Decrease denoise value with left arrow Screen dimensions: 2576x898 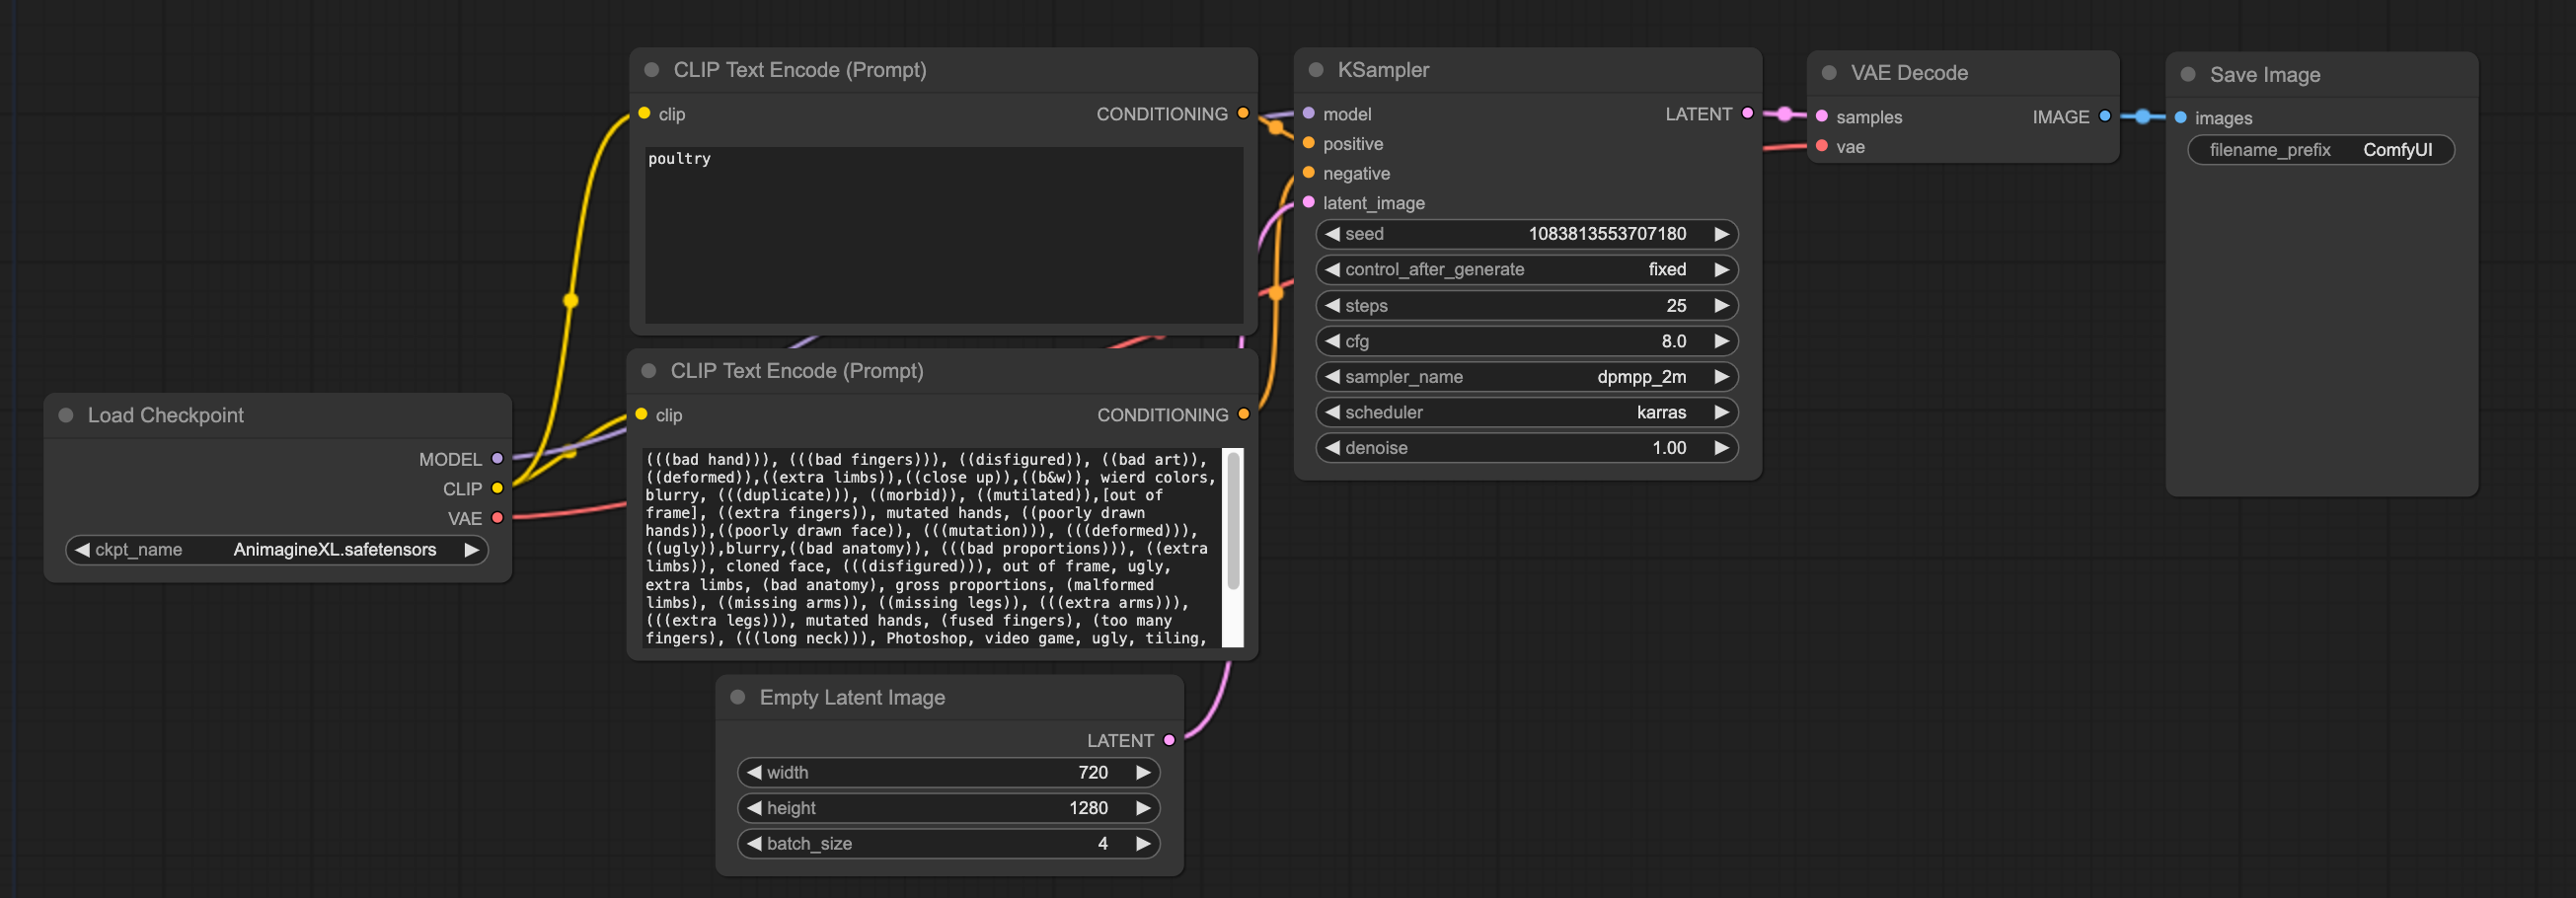(x=1332, y=448)
